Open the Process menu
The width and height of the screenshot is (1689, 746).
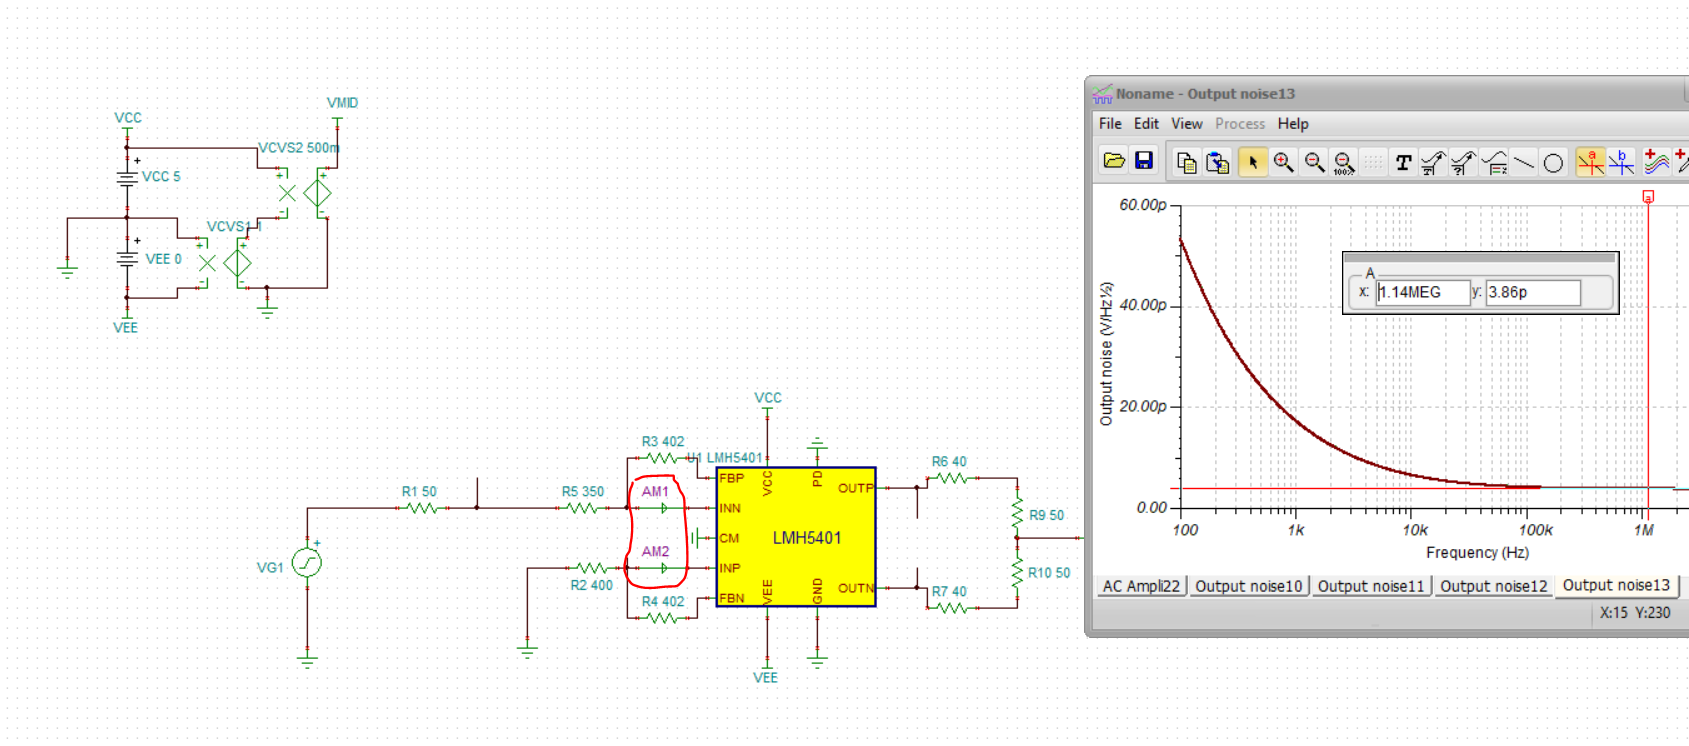[1240, 124]
